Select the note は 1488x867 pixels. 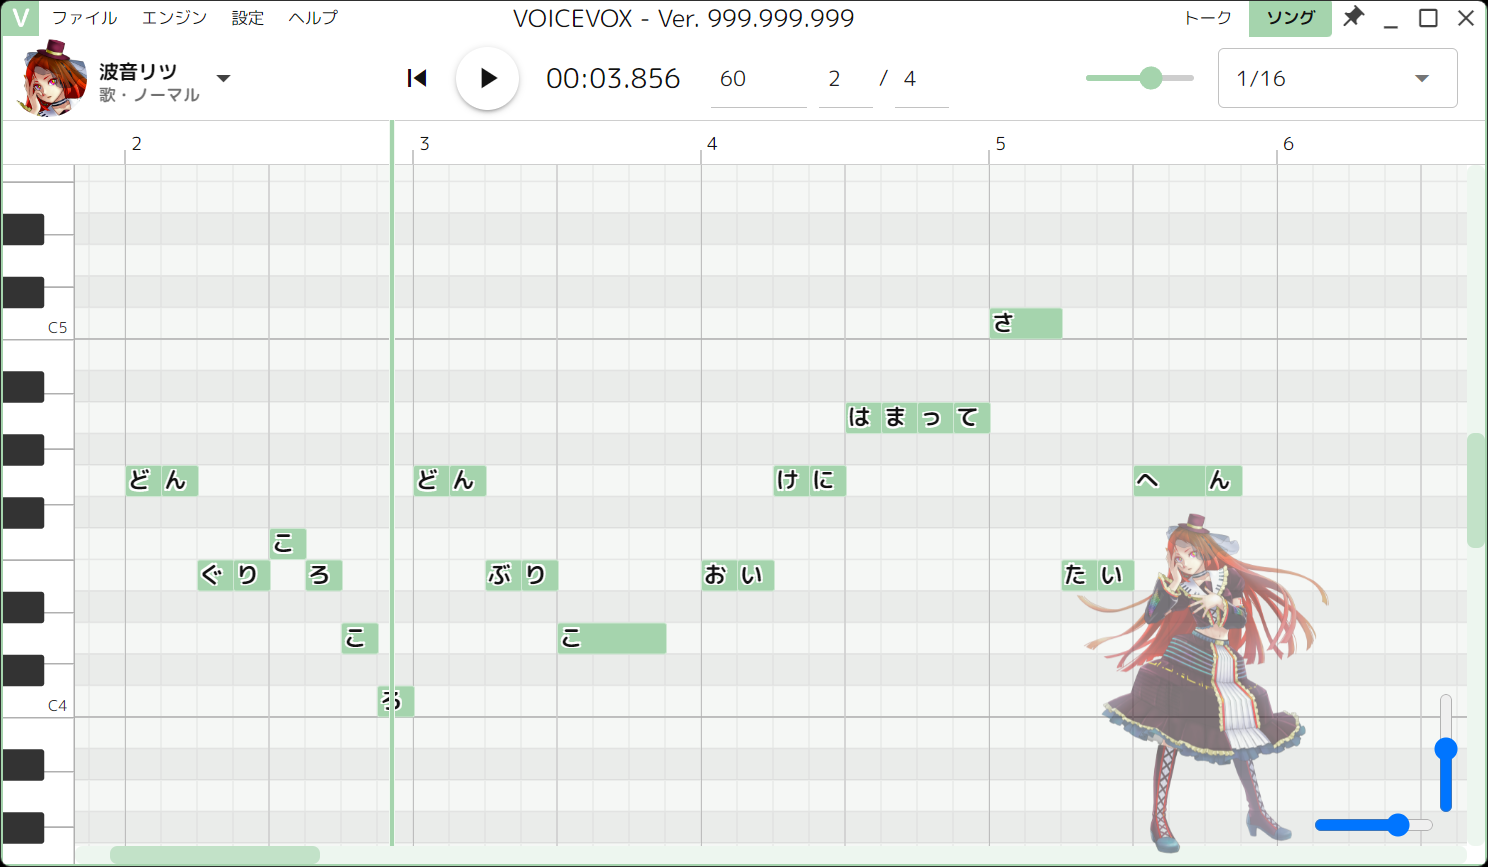pos(864,417)
